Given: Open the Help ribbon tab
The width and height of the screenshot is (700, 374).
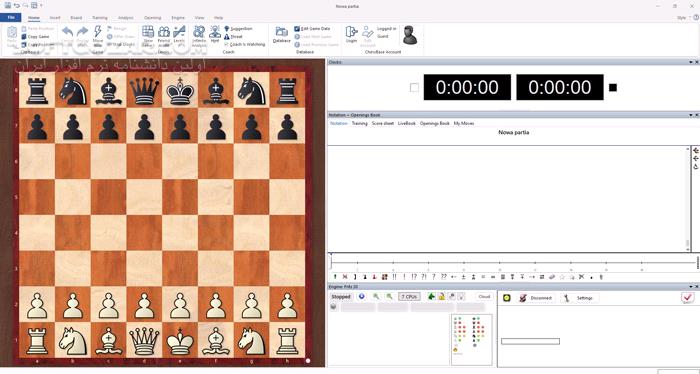Looking at the screenshot, I should [218, 18].
